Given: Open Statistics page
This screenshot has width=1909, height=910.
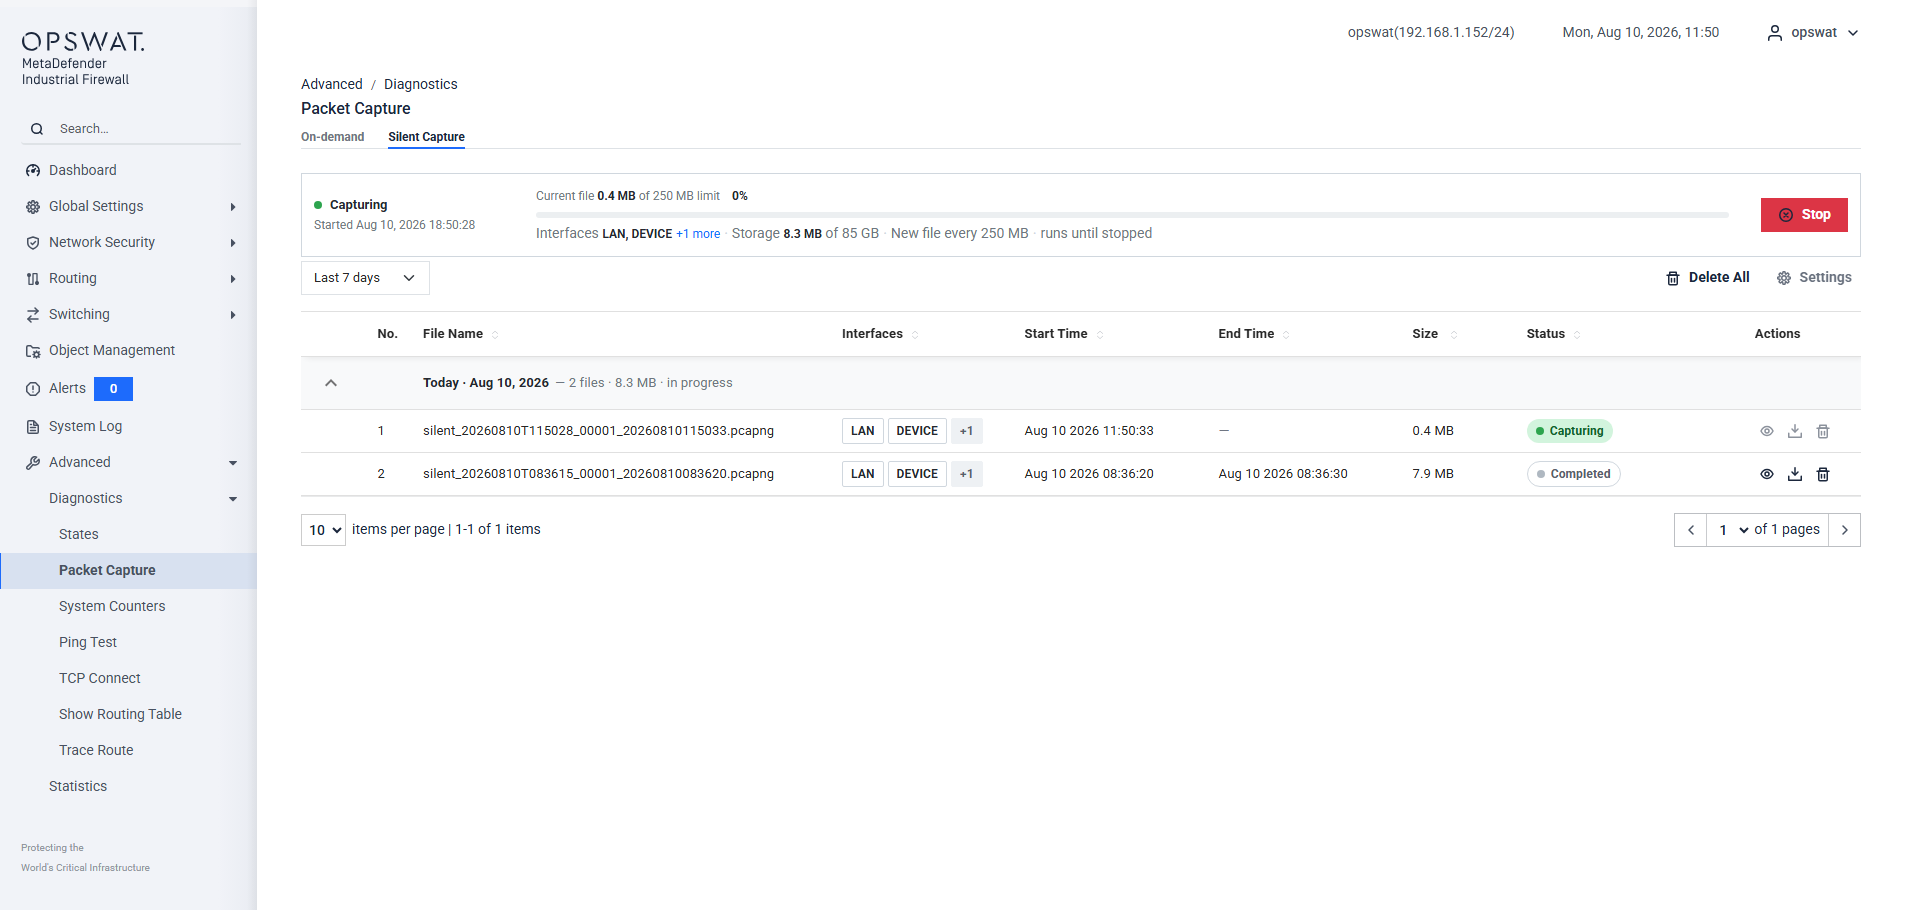Looking at the screenshot, I should pyautogui.click(x=78, y=786).
